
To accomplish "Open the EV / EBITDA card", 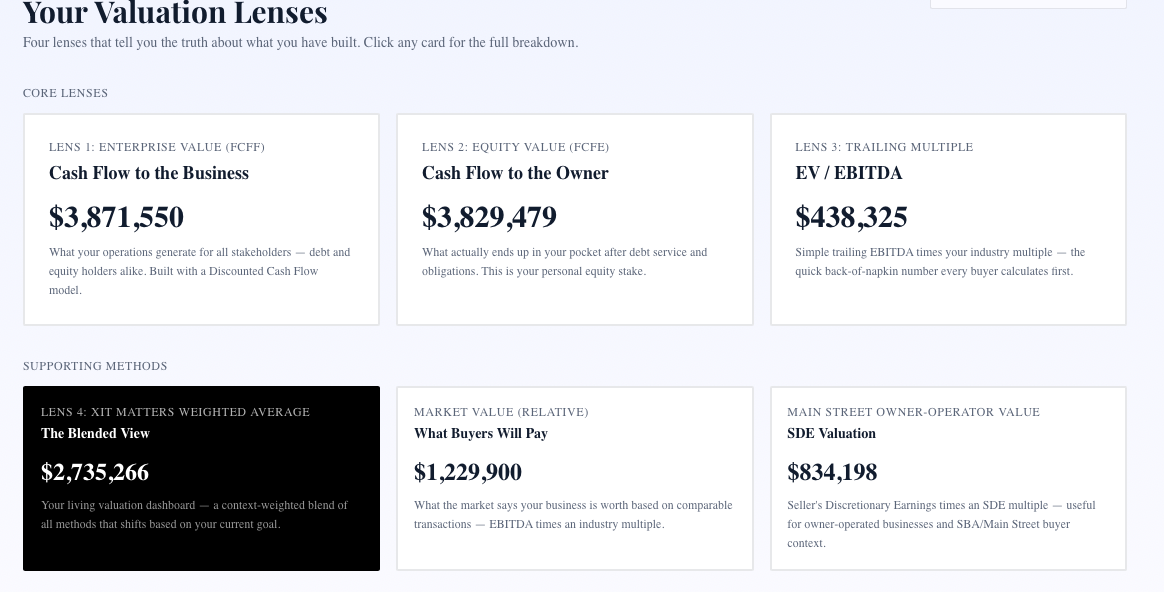I will [948, 219].
